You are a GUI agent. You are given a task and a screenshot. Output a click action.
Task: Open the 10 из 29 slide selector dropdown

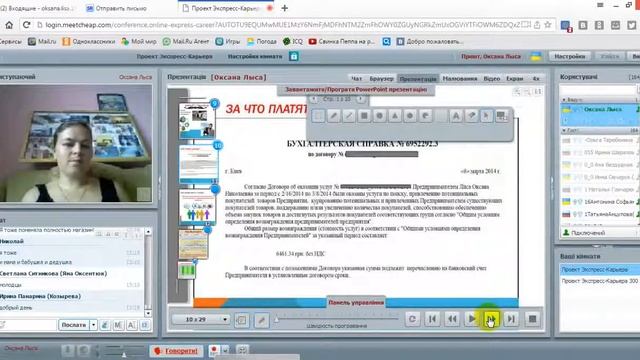200,319
